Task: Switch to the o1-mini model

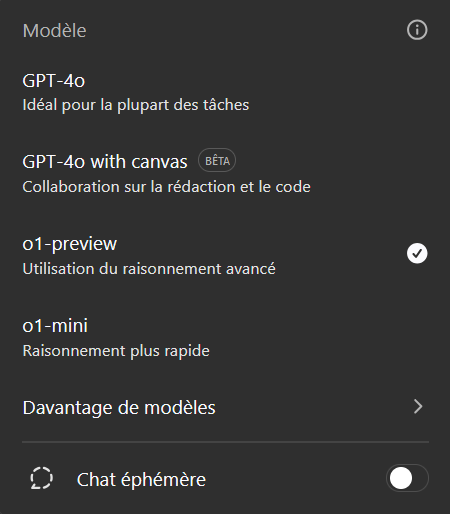Action: pos(225,337)
